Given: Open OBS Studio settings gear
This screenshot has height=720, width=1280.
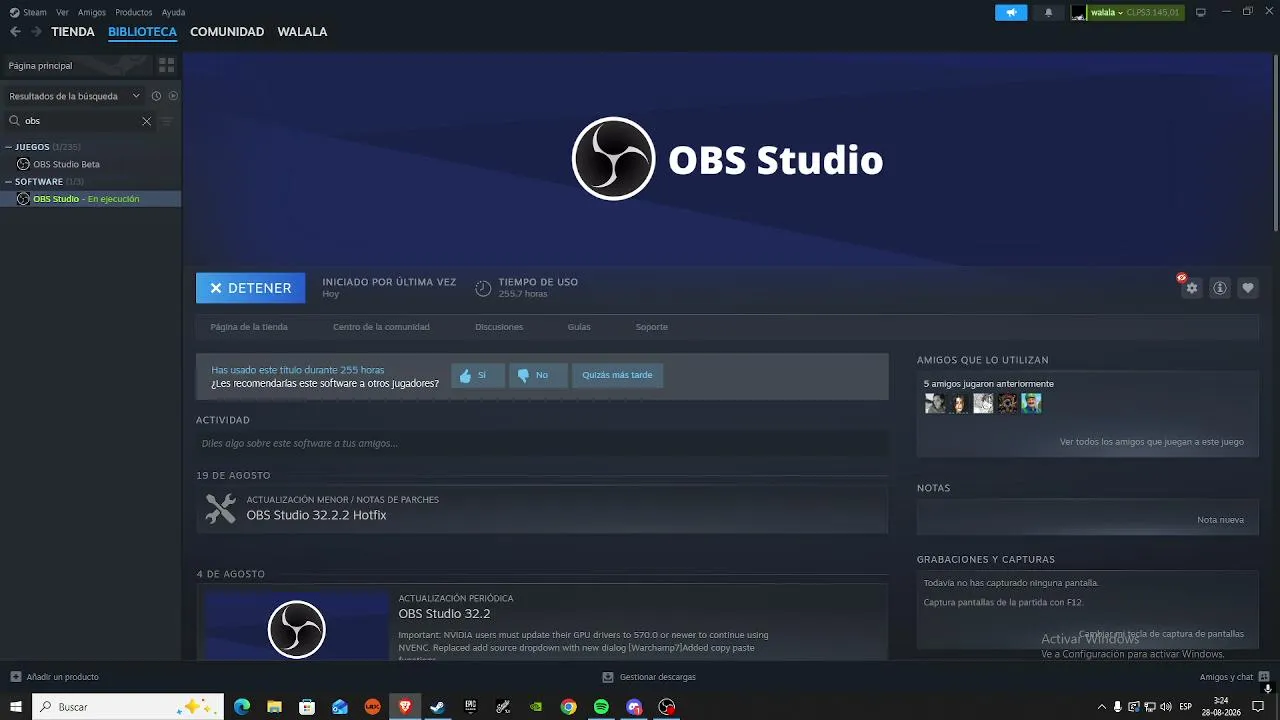Looking at the screenshot, I should [x=1191, y=288].
